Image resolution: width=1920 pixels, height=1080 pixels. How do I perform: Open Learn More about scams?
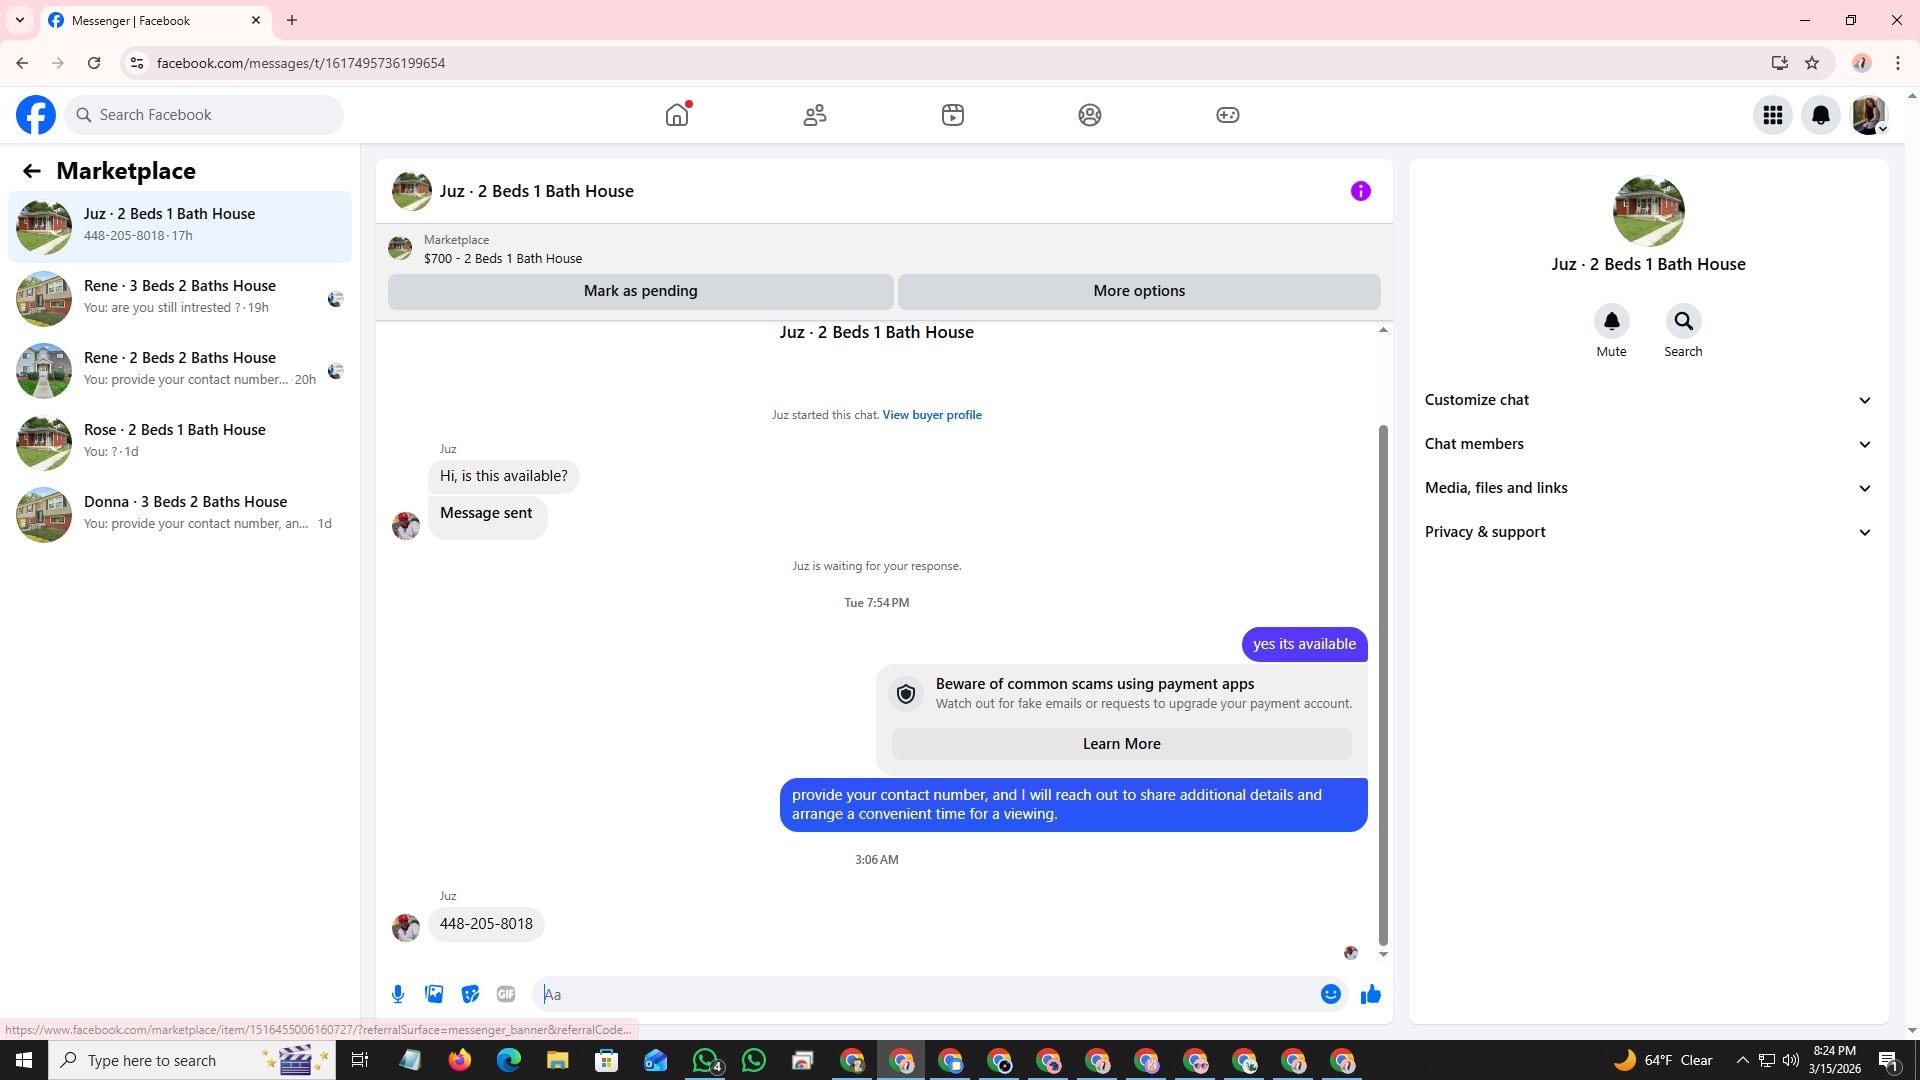click(1121, 744)
